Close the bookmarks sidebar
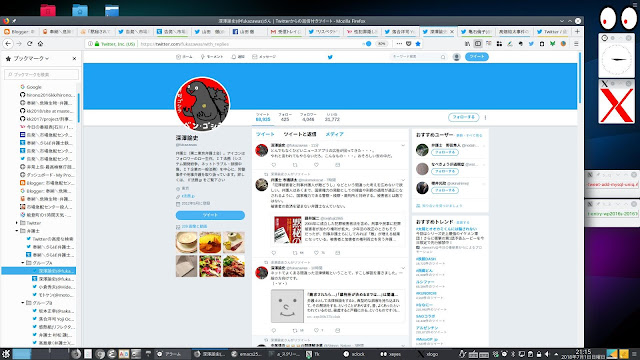The height and width of the screenshot is (360, 640). tap(74, 58)
